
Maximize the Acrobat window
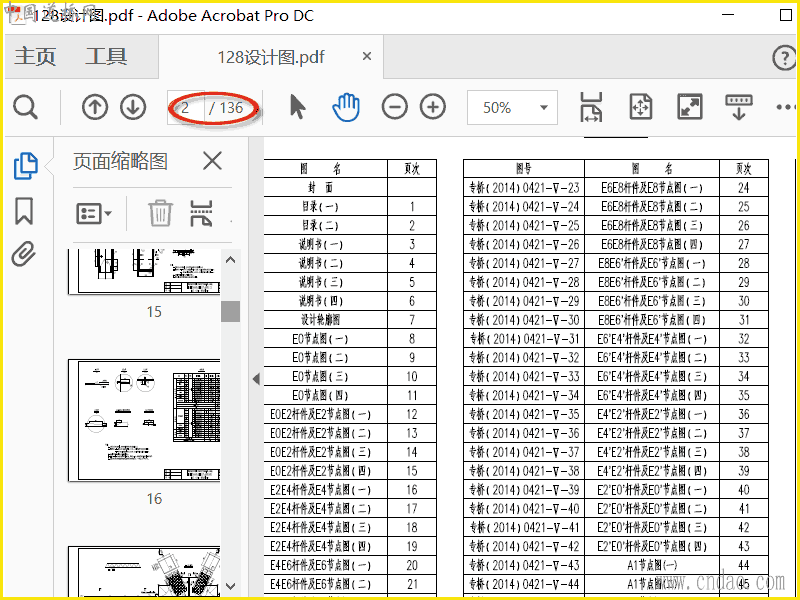(x=786, y=15)
